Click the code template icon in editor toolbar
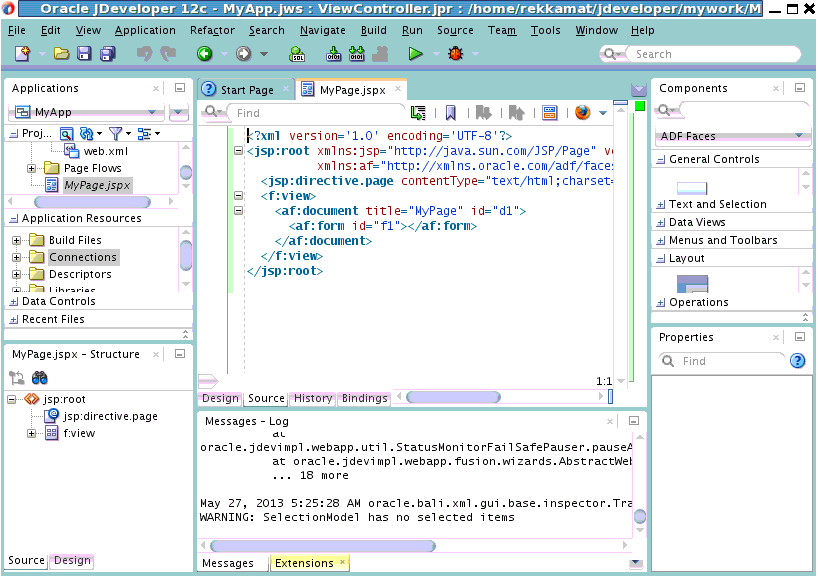Screen dimensions: 818x576 coord(550,112)
